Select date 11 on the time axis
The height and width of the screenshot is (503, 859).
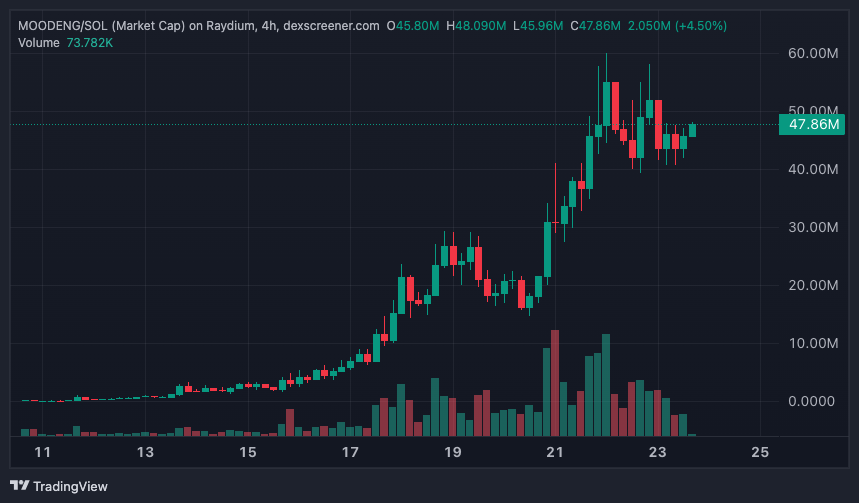tap(43, 452)
